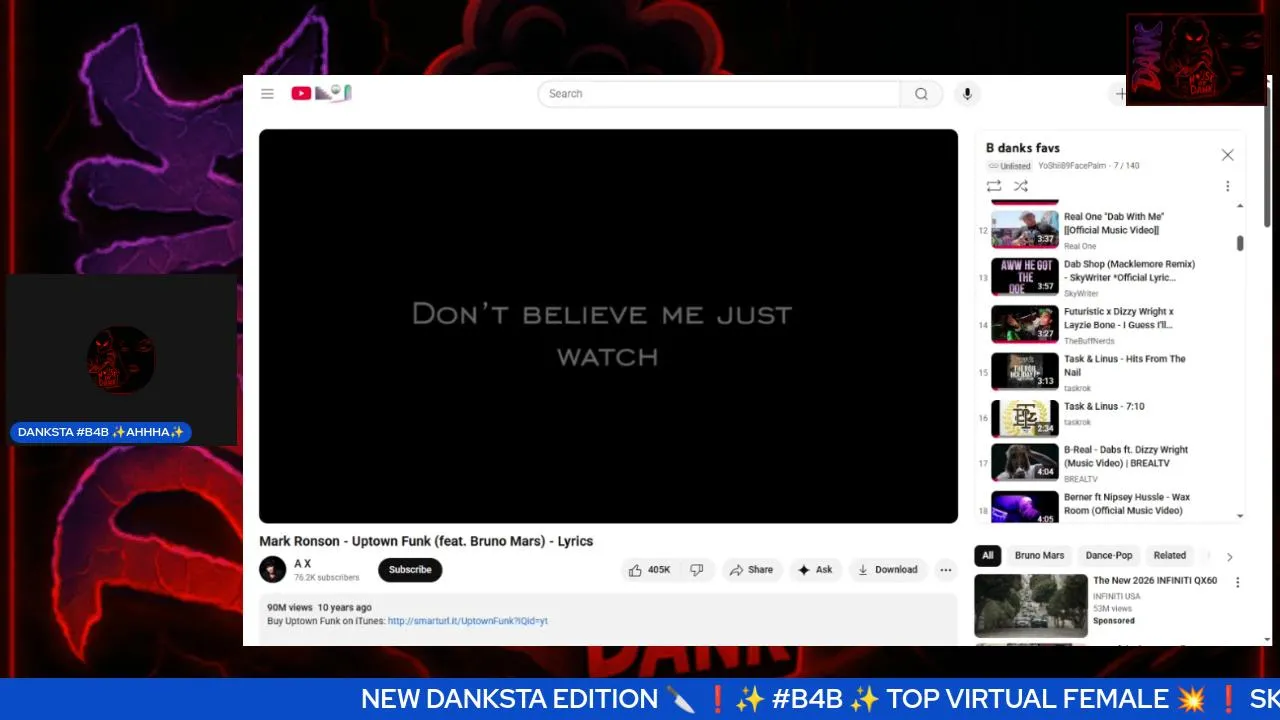1280x720 pixels.
Task: Click the Search placeholder text
Action: [x=565, y=94]
